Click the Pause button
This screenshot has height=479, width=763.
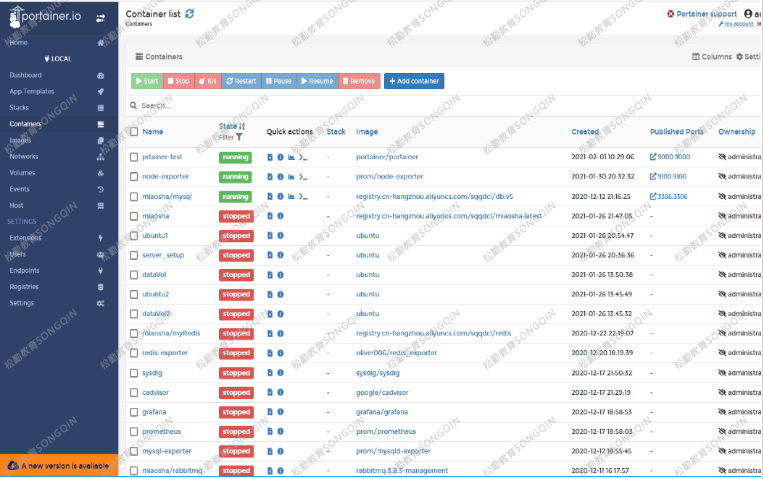click(279, 81)
